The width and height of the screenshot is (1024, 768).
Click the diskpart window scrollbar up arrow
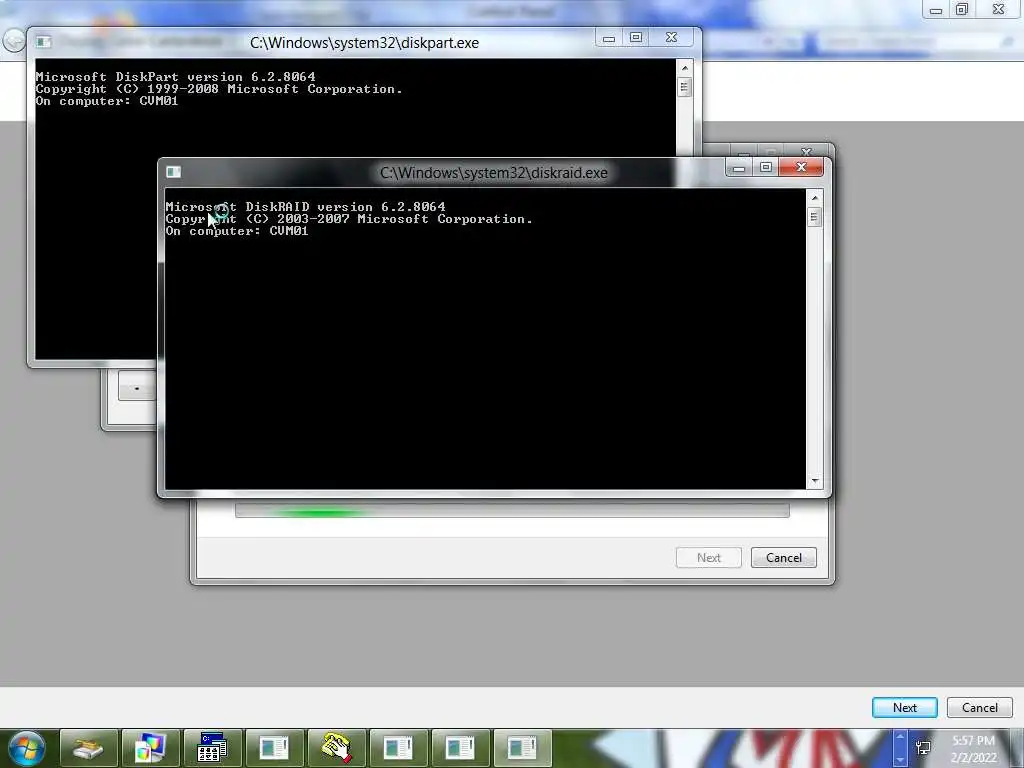coord(684,68)
